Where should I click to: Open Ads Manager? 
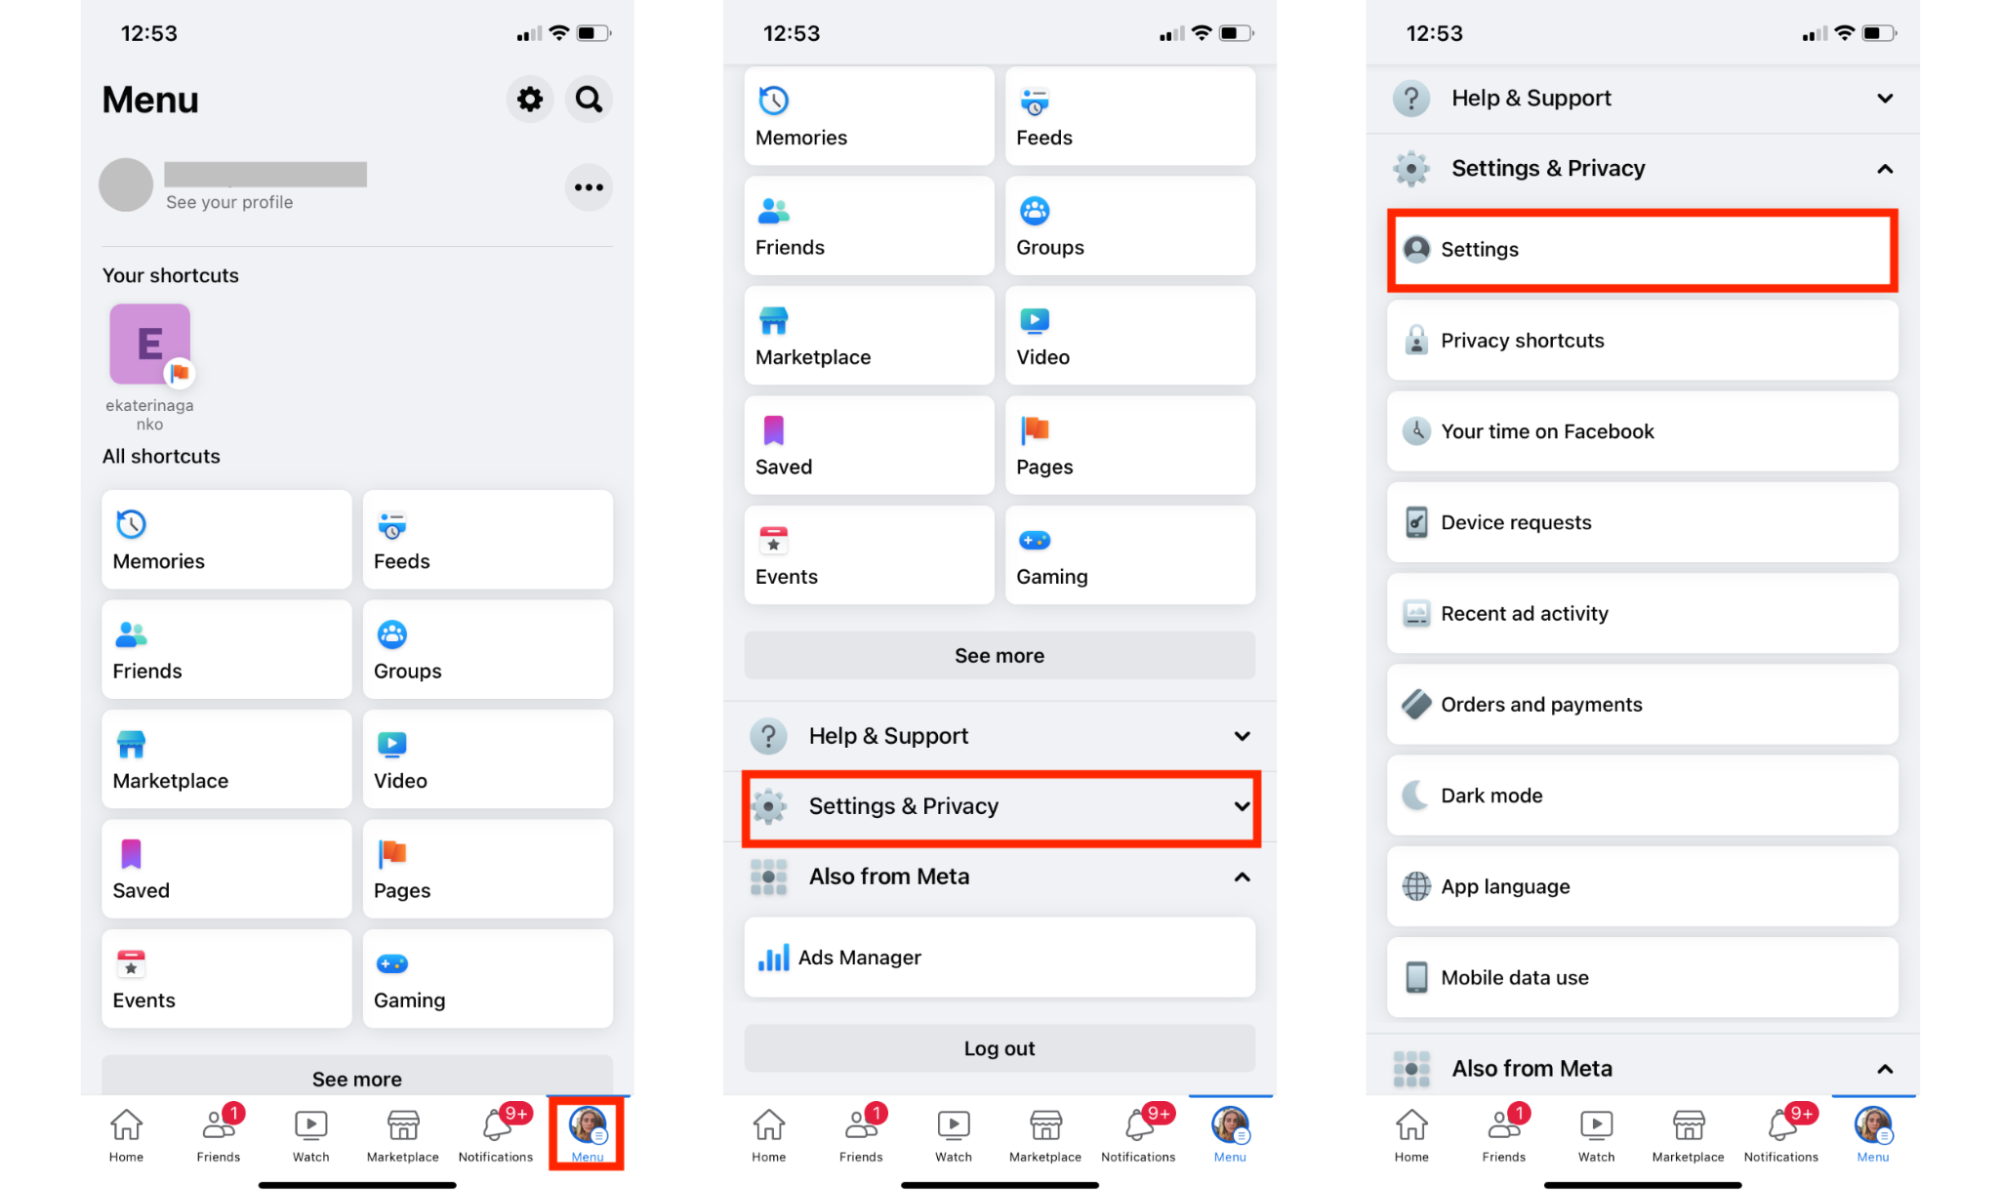pyautogui.click(x=1000, y=958)
